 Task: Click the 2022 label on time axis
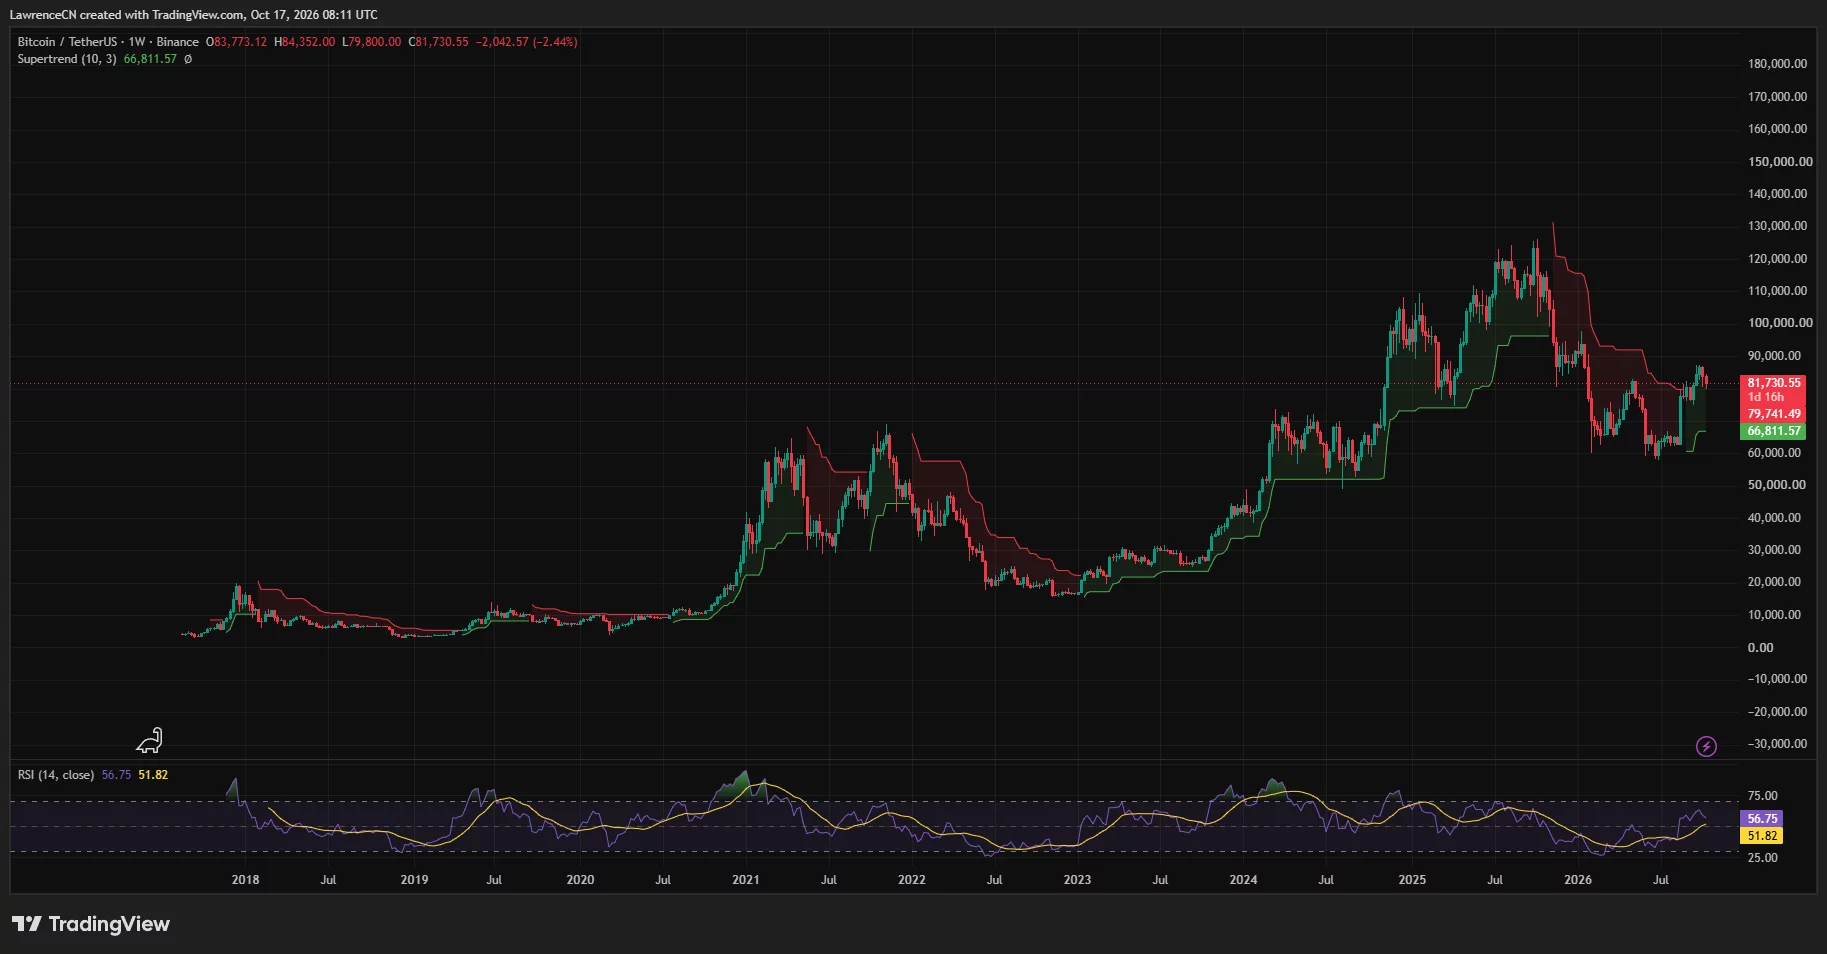point(911,880)
